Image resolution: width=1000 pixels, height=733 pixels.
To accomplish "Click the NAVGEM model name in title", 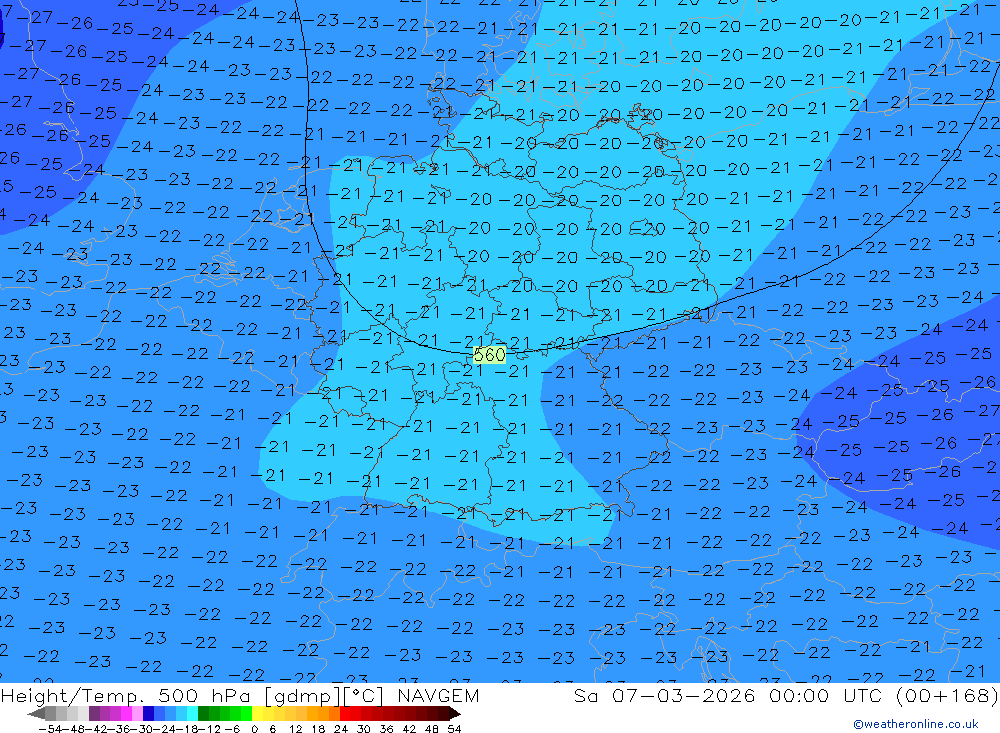I will click(438, 695).
